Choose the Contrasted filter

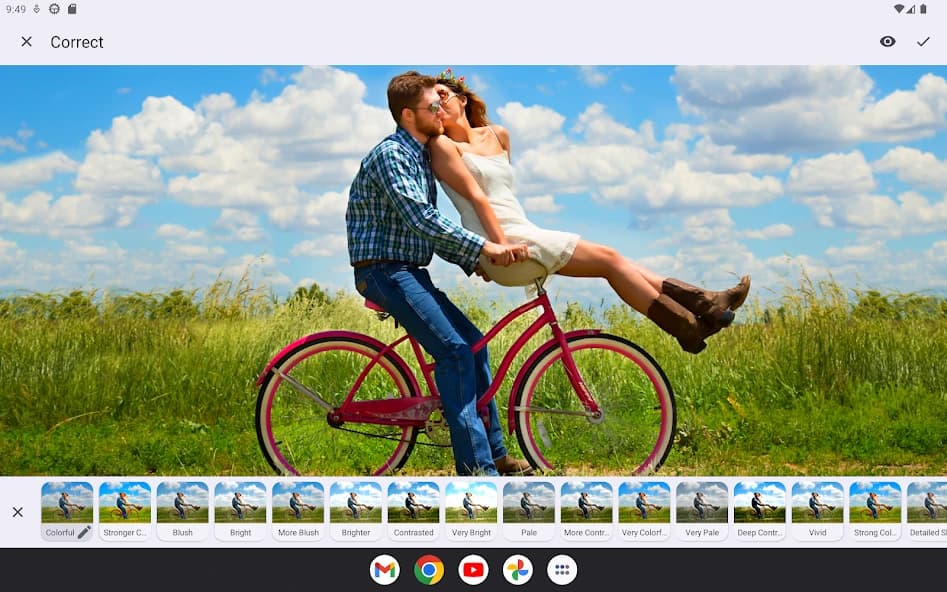[x=413, y=508]
